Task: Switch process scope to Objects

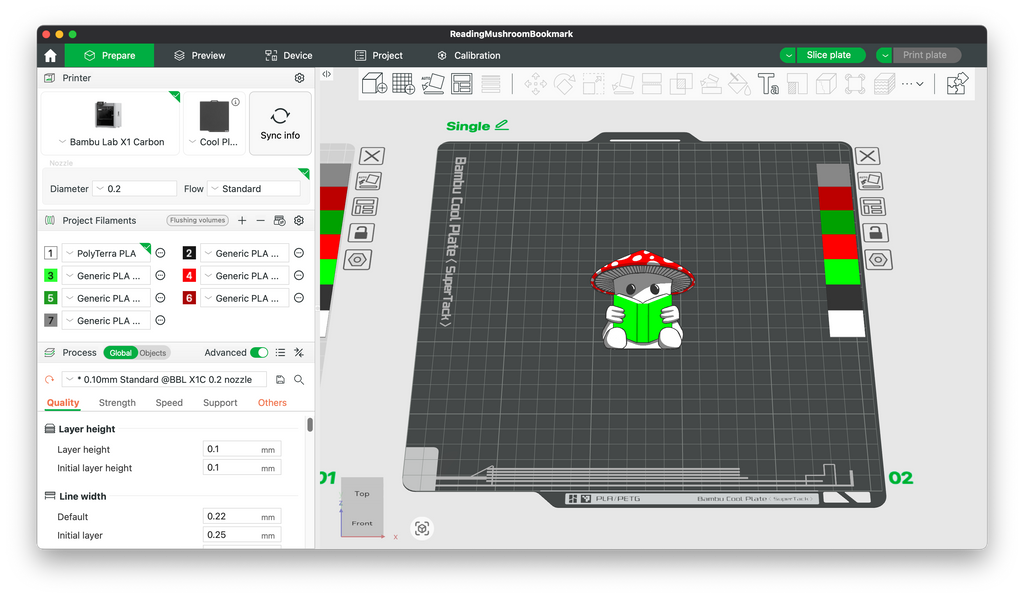Action: 153,353
